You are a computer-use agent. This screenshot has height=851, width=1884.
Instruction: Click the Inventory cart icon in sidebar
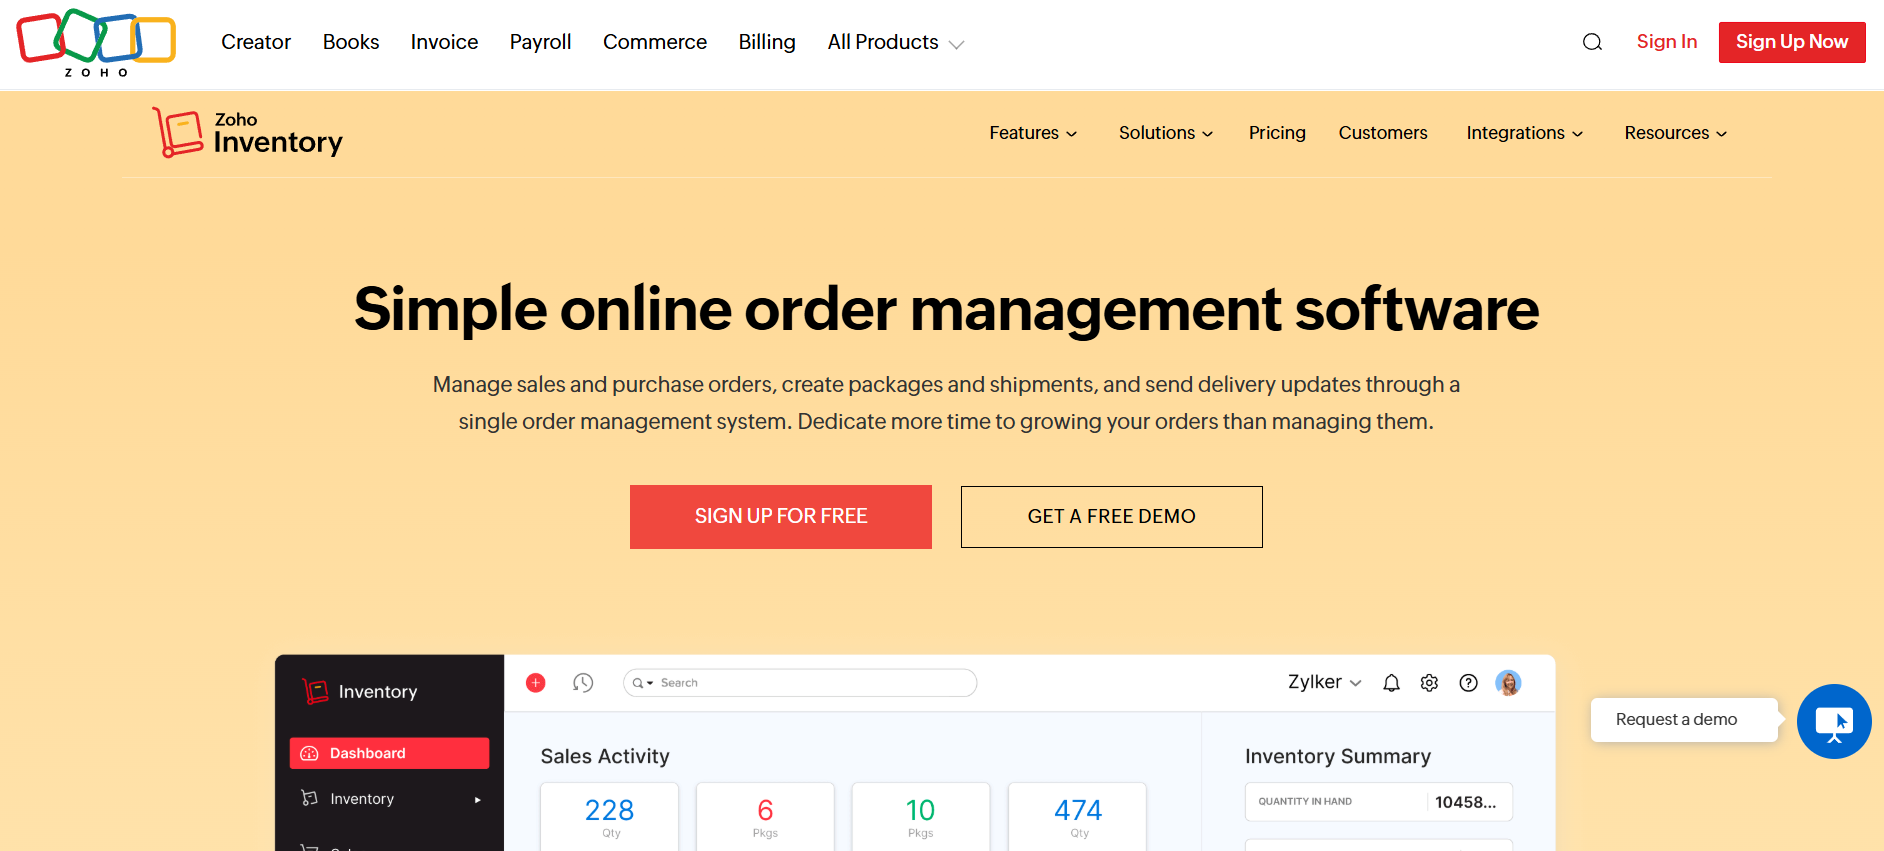click(x=309, y=798)
